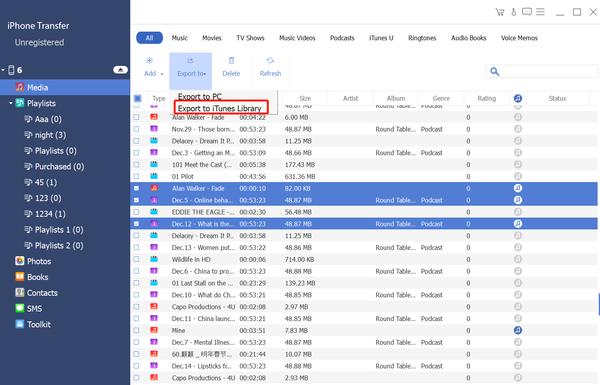
Task: Open the feedback chat icon
Action: pos(527,12)
